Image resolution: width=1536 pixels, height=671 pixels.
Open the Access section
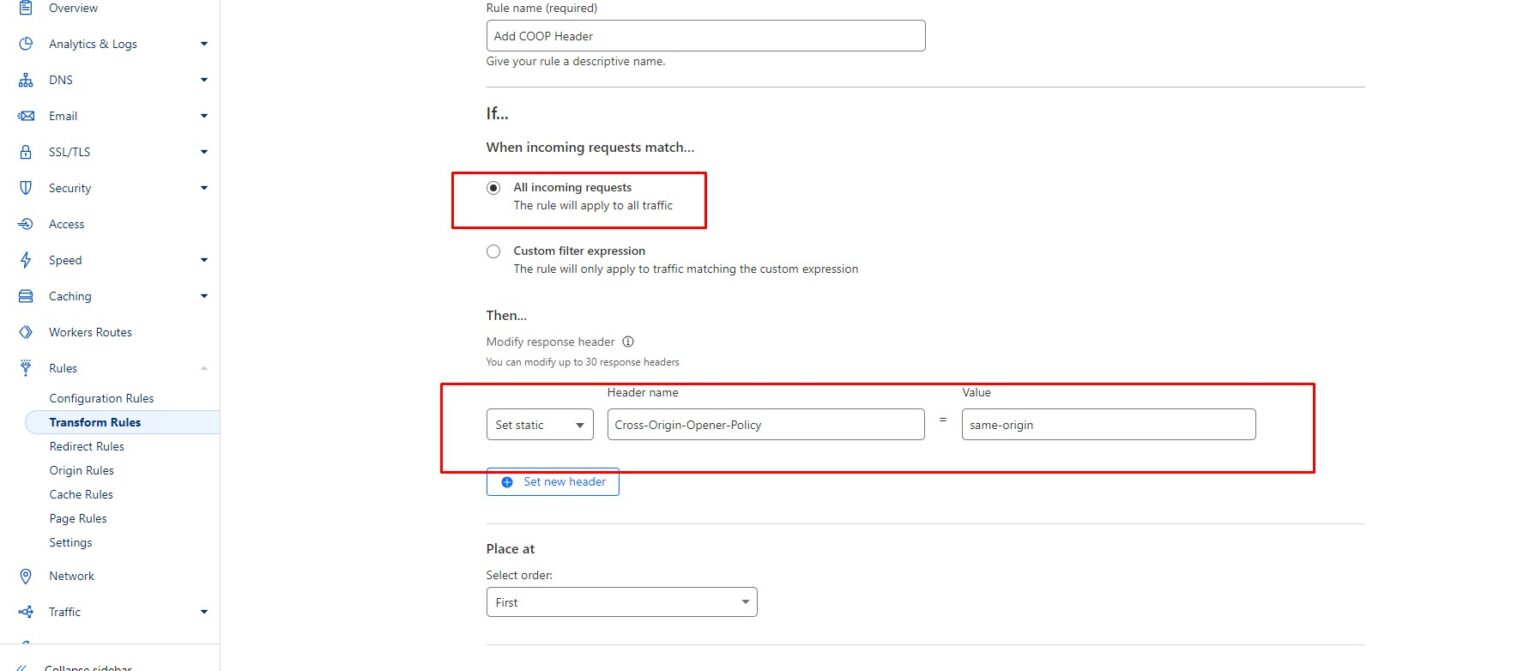67,224
